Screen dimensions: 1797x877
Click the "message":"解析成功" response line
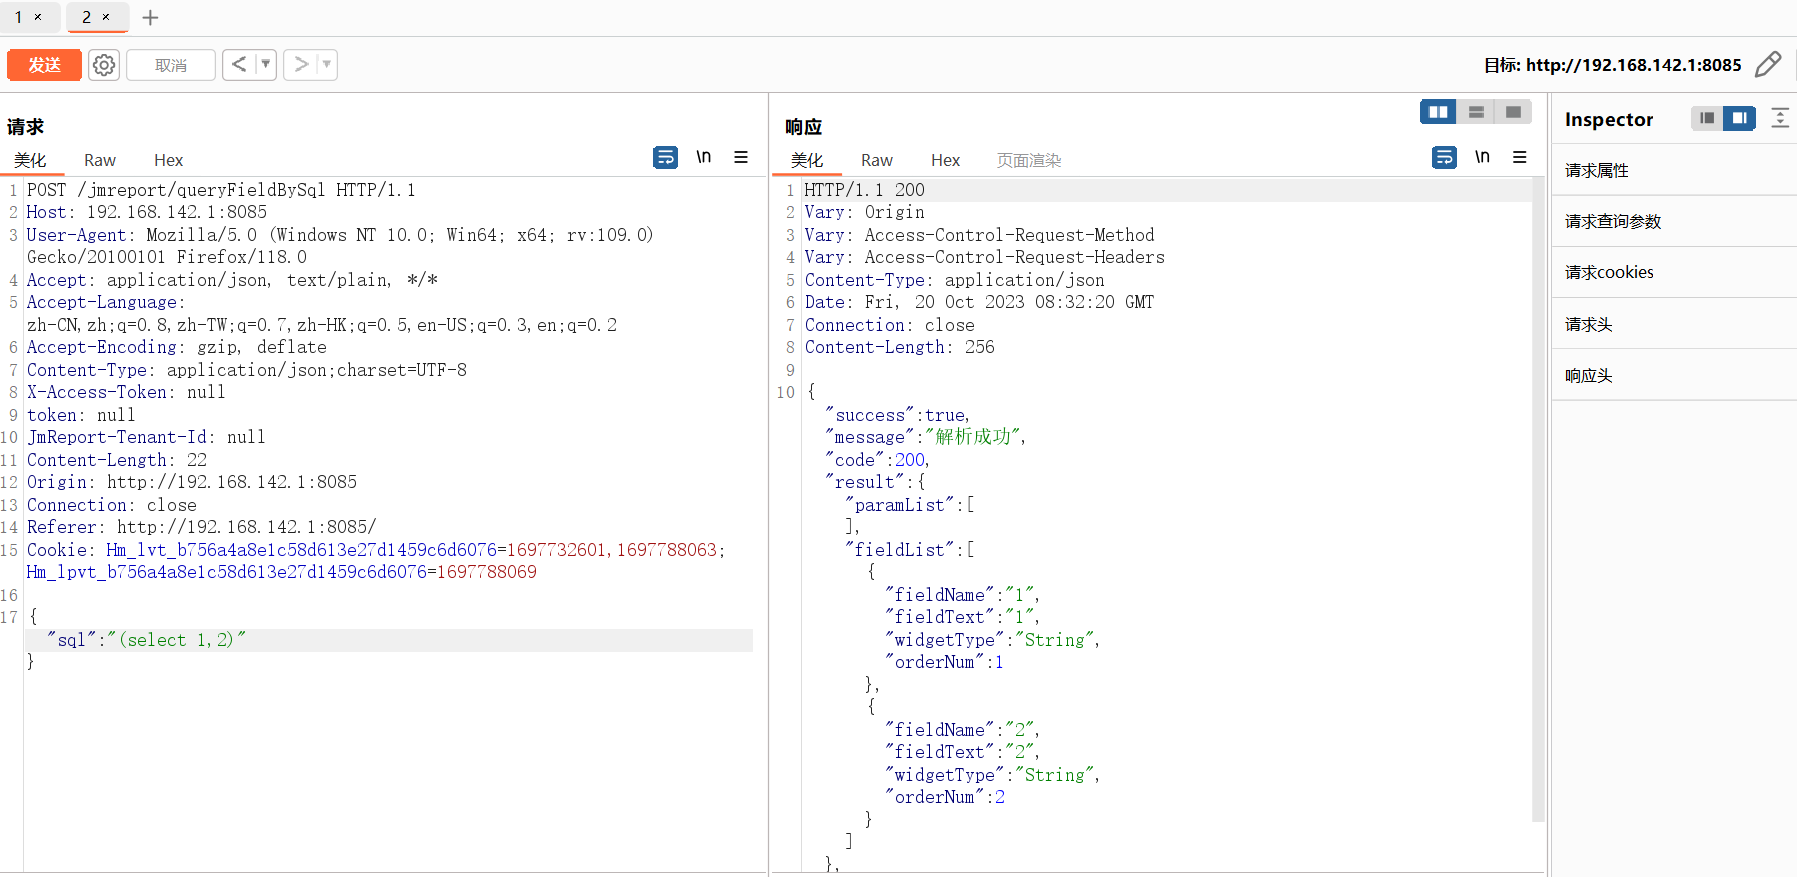click(925, 437)
